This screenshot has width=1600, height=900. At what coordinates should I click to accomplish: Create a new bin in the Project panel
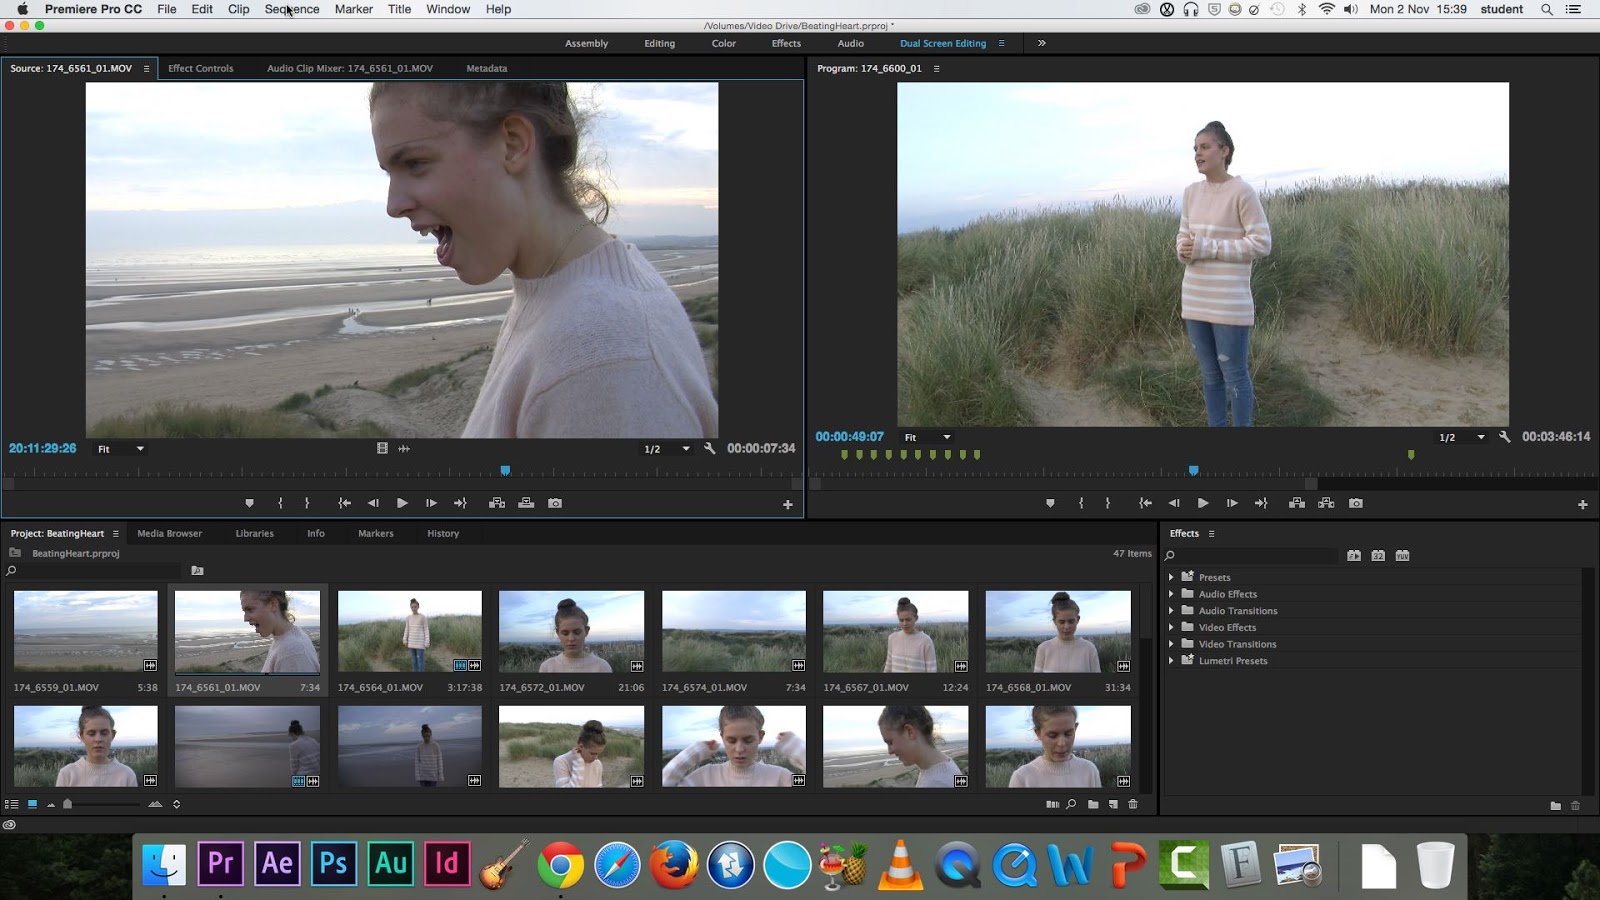pos(1093,804)
